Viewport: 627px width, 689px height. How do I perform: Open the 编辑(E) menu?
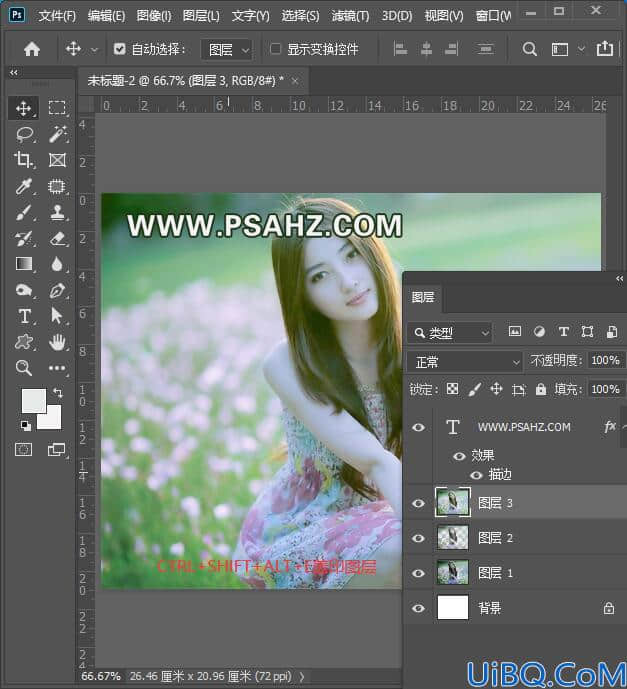pyautogui.click(x=106, y=16)
